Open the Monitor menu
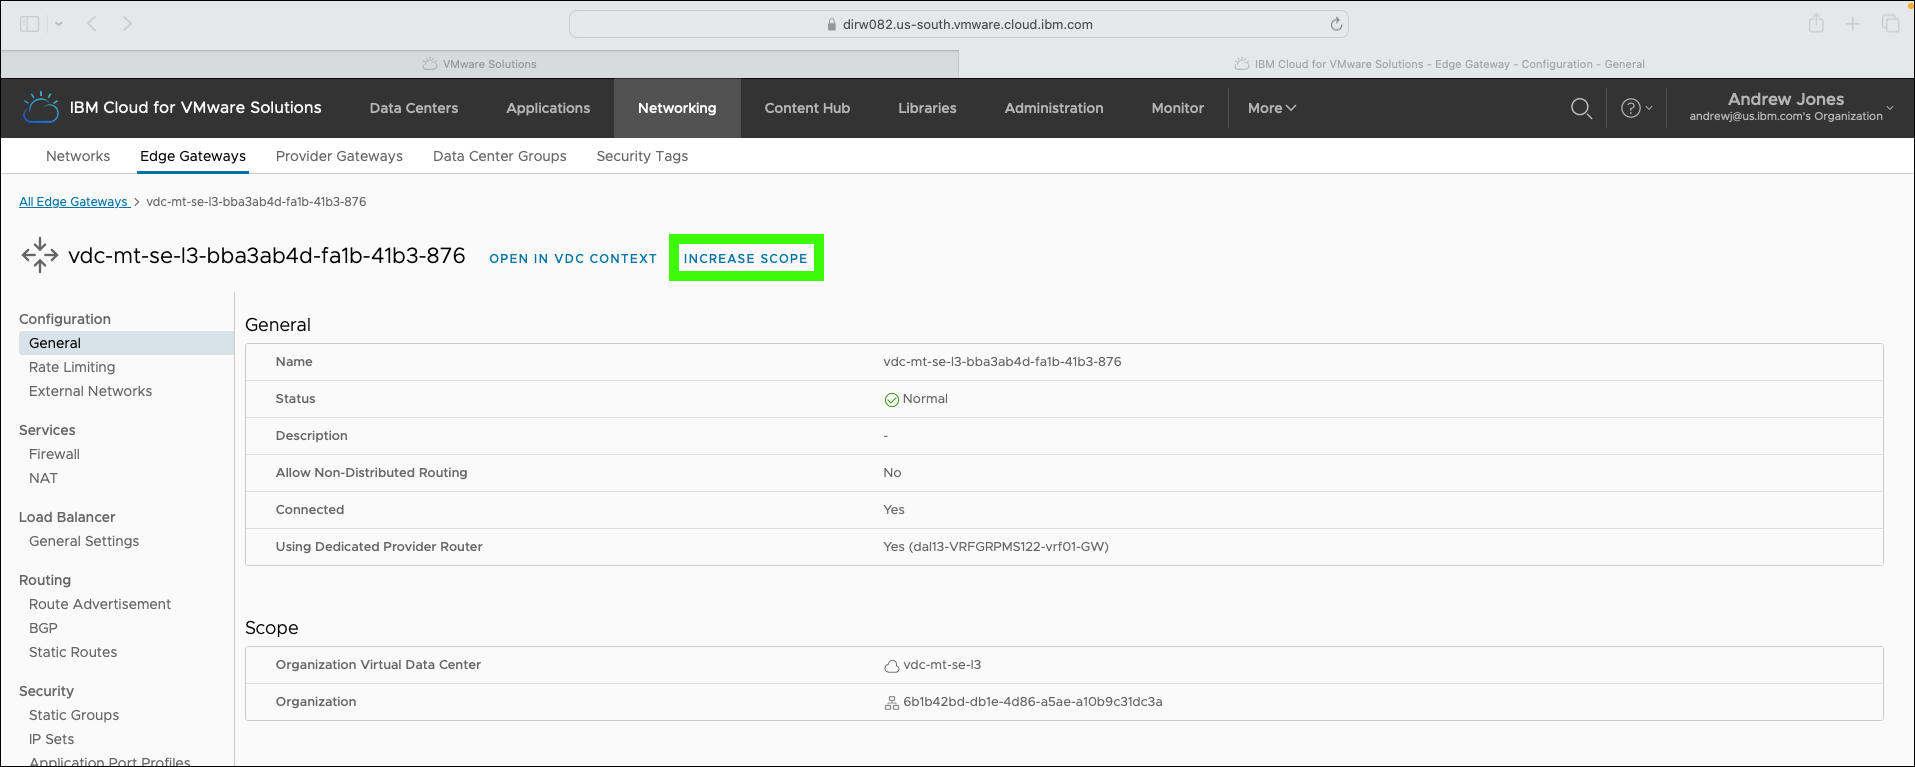1915x767 pixels. (1177, 108)
